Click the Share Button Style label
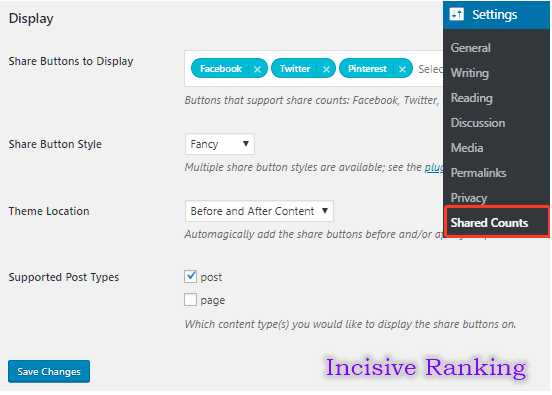 pos(55,144)
